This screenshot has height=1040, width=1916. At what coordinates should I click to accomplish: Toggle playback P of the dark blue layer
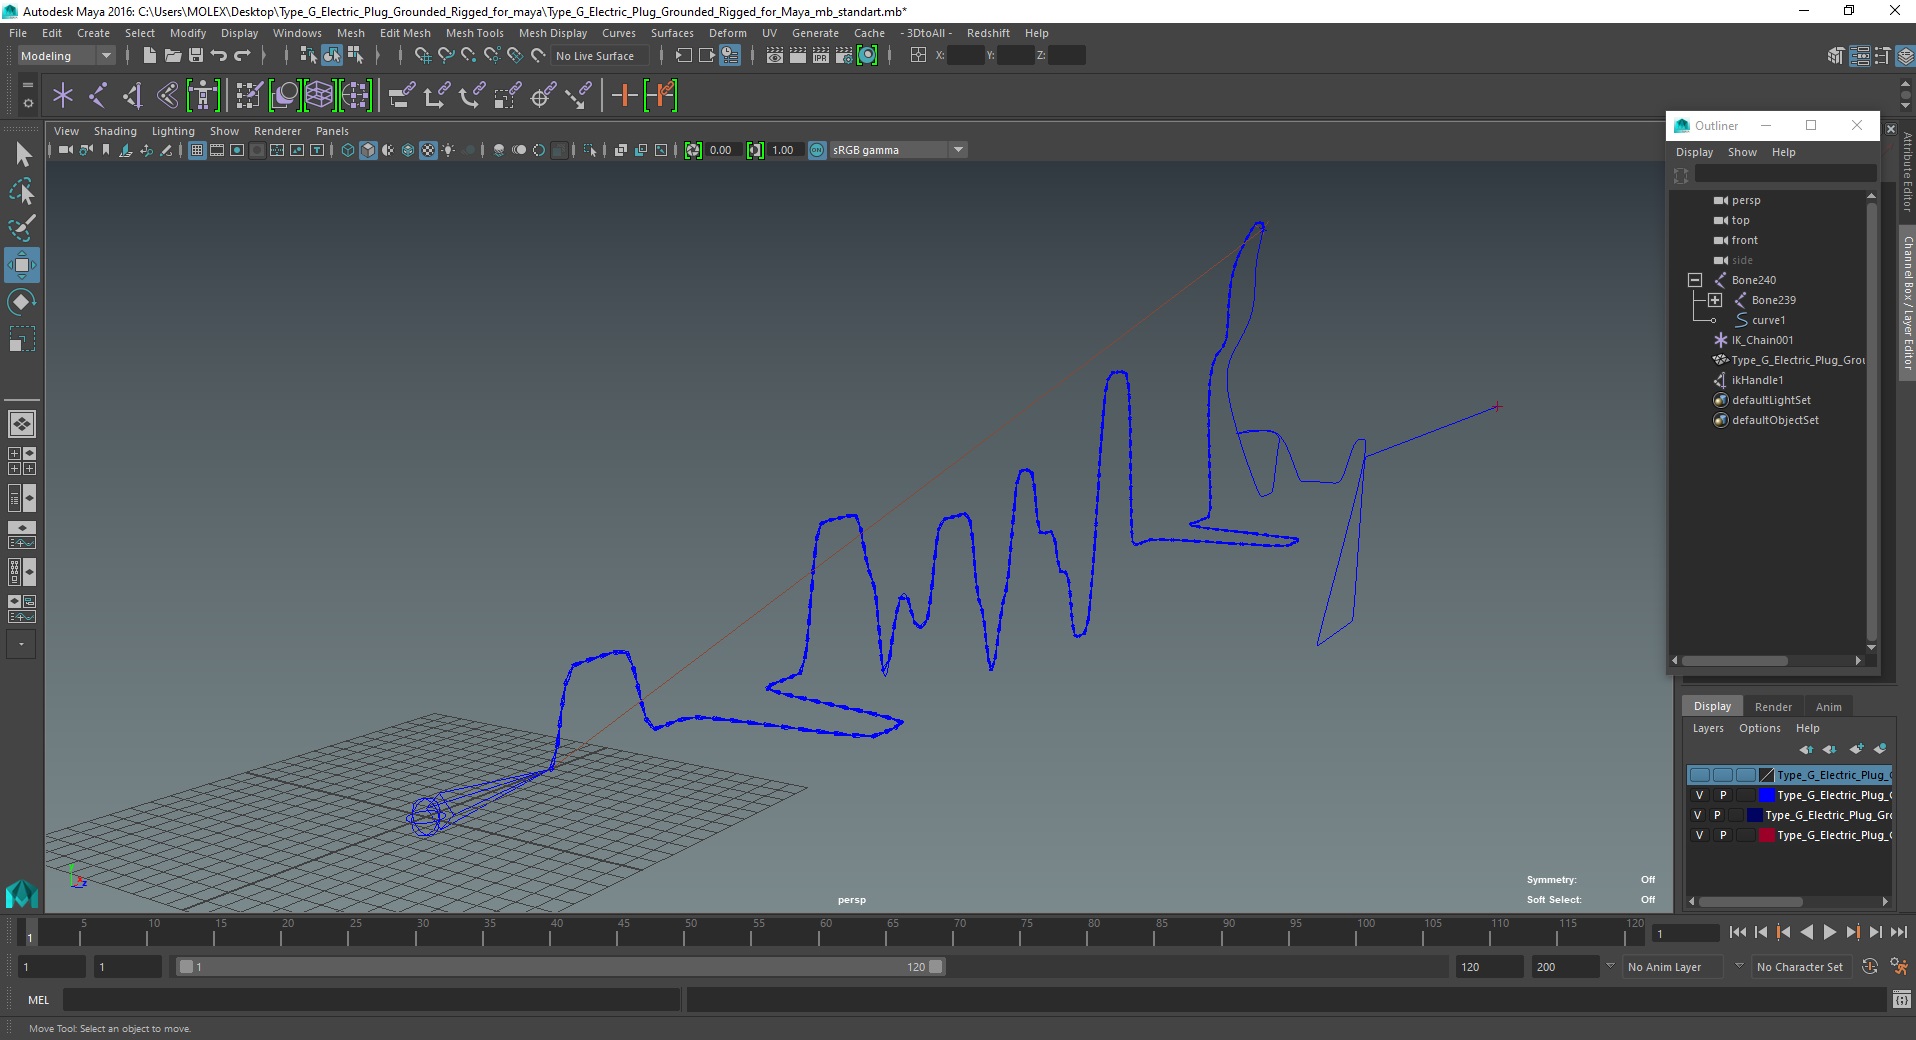click(x=1717, y=815)
